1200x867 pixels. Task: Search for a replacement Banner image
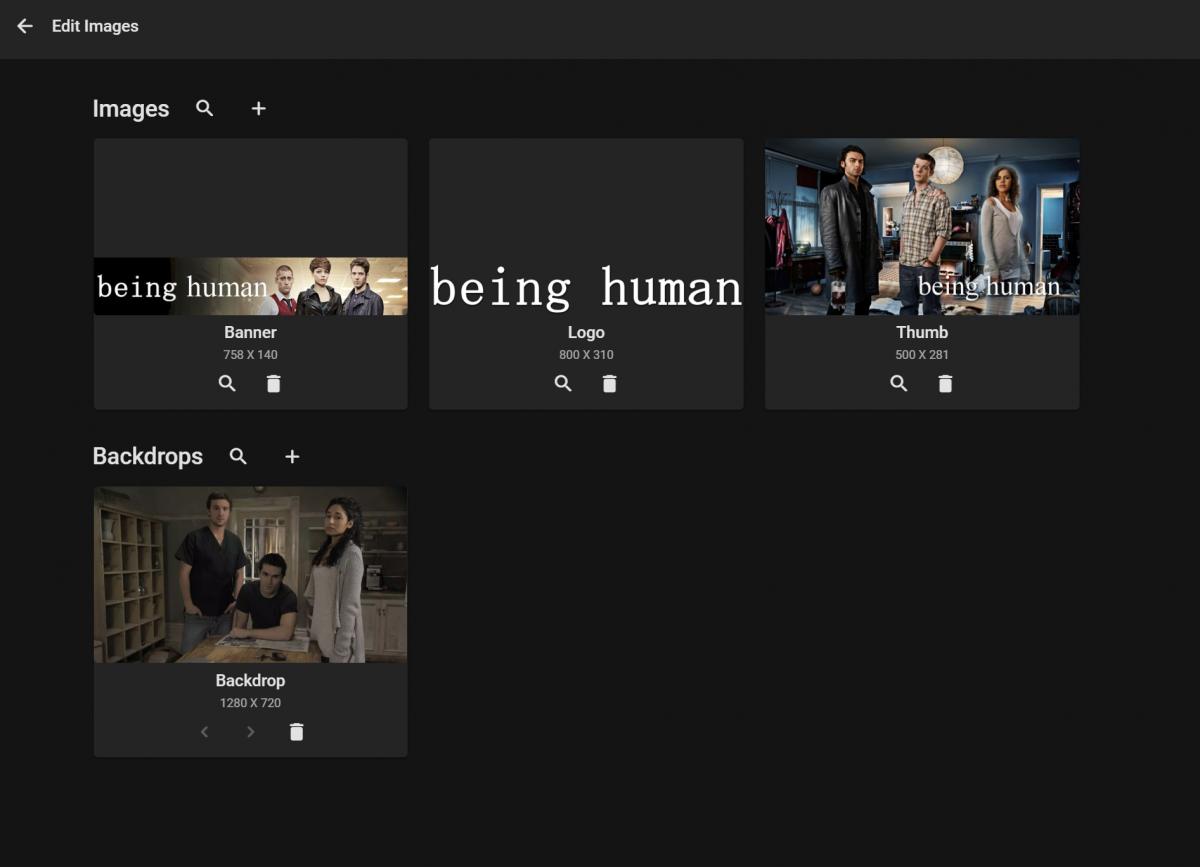227,383
